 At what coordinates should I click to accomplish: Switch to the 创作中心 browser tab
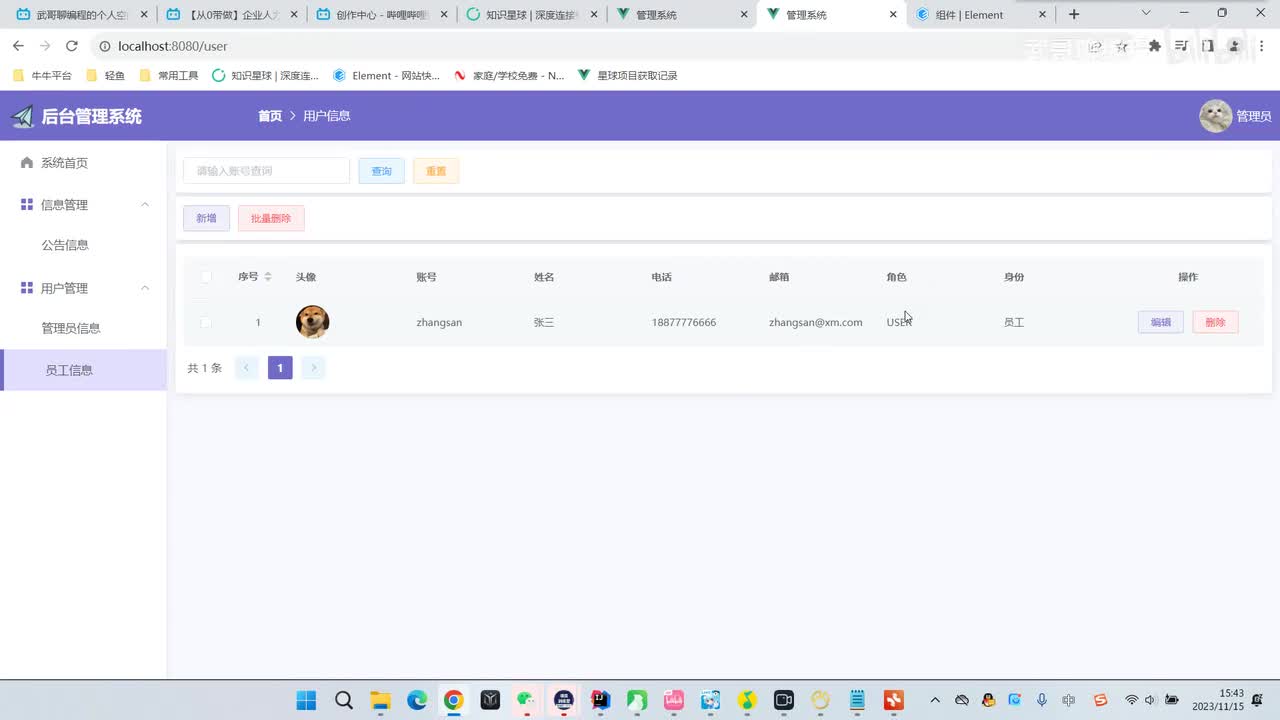pyautogui.click(x=382, y=15)
